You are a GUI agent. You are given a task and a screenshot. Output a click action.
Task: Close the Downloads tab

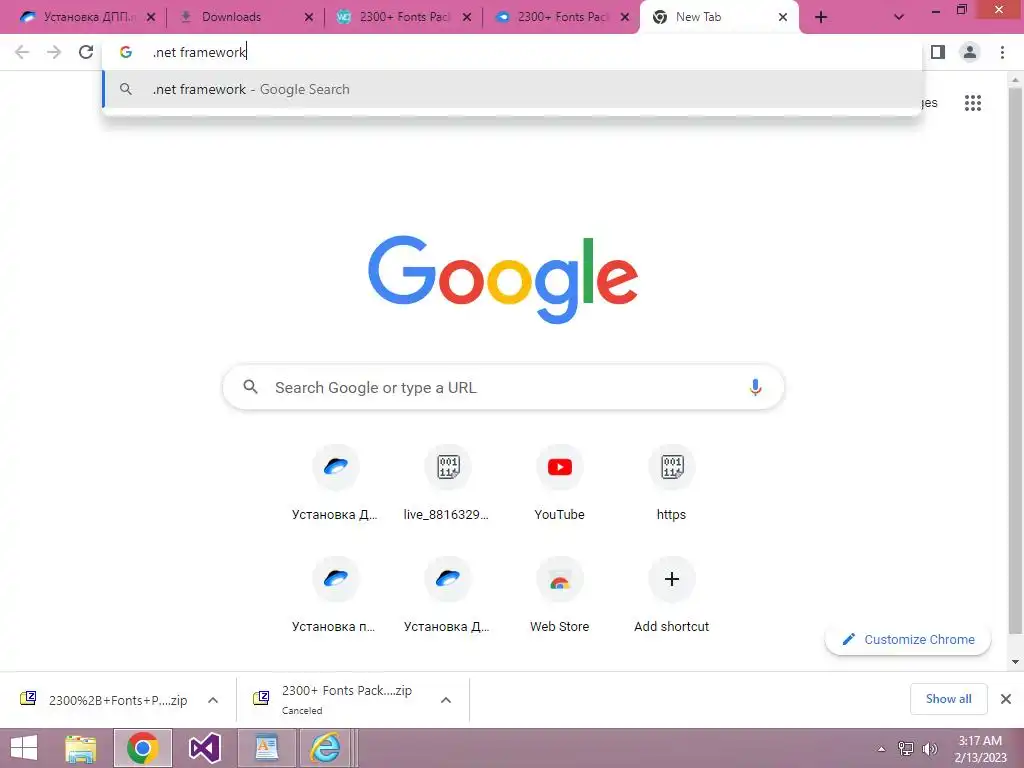309,17
